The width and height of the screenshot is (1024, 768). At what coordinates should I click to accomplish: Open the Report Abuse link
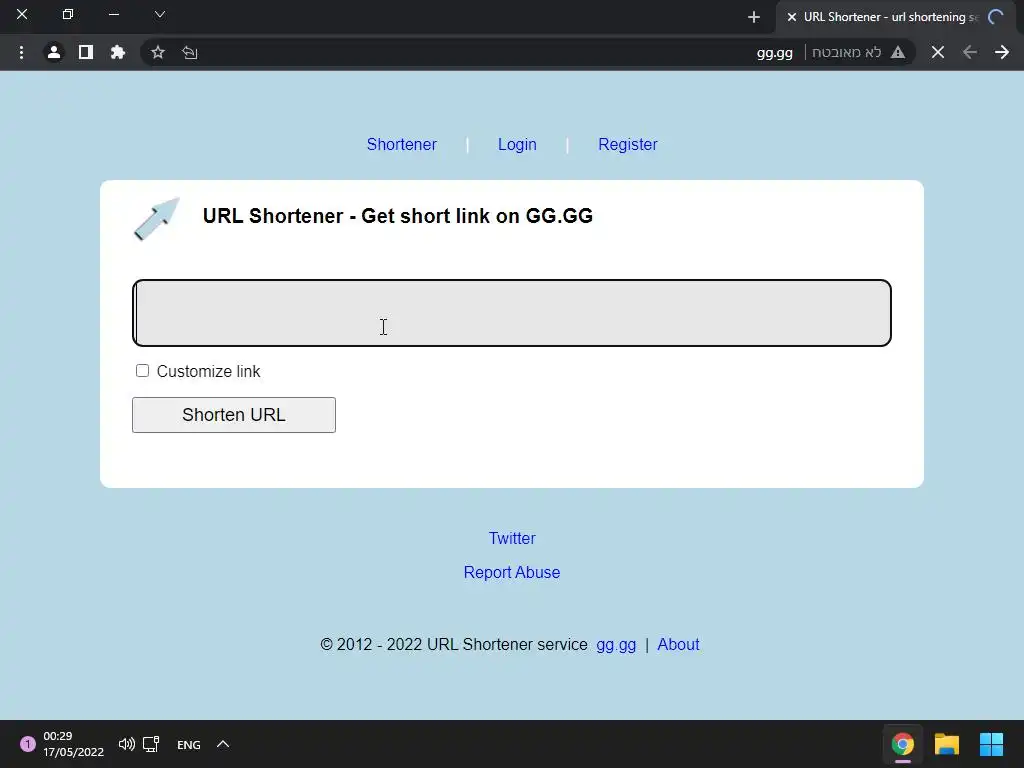click(512, 572)
